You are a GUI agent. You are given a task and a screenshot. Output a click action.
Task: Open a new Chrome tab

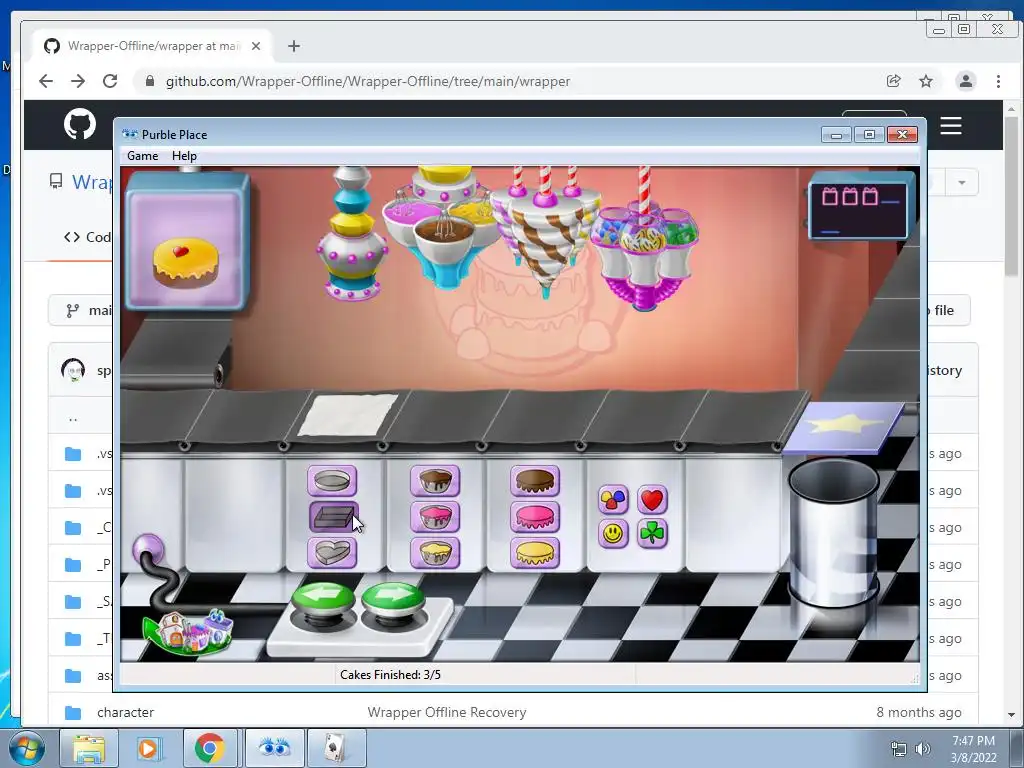tap(294, 46)
